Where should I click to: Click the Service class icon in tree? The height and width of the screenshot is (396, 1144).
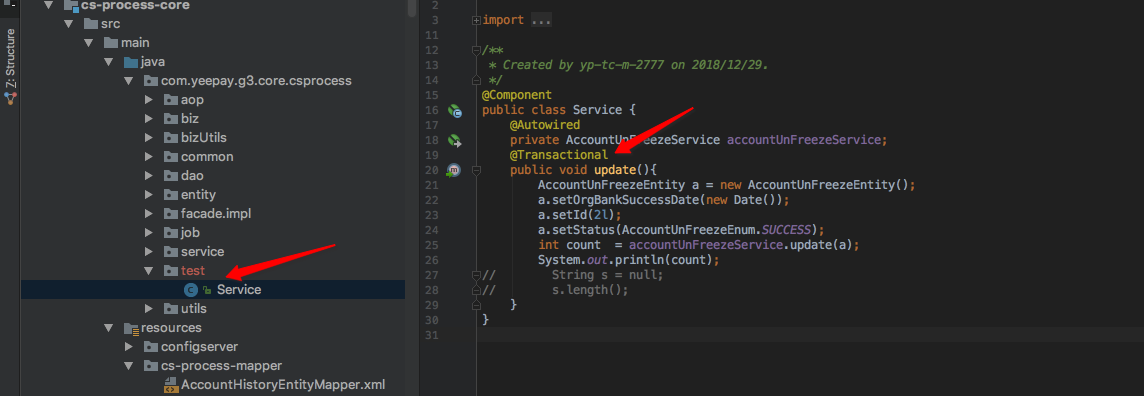point(190,290)
